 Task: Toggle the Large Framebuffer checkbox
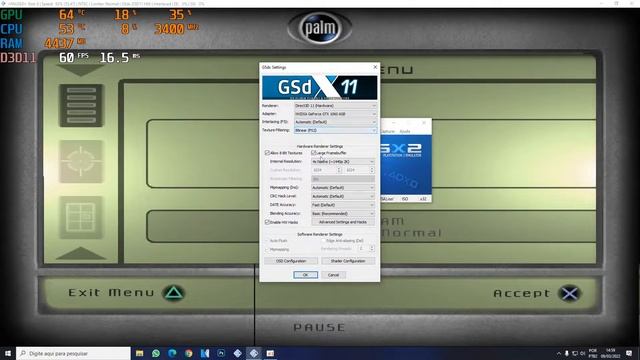tap(313, 153)
